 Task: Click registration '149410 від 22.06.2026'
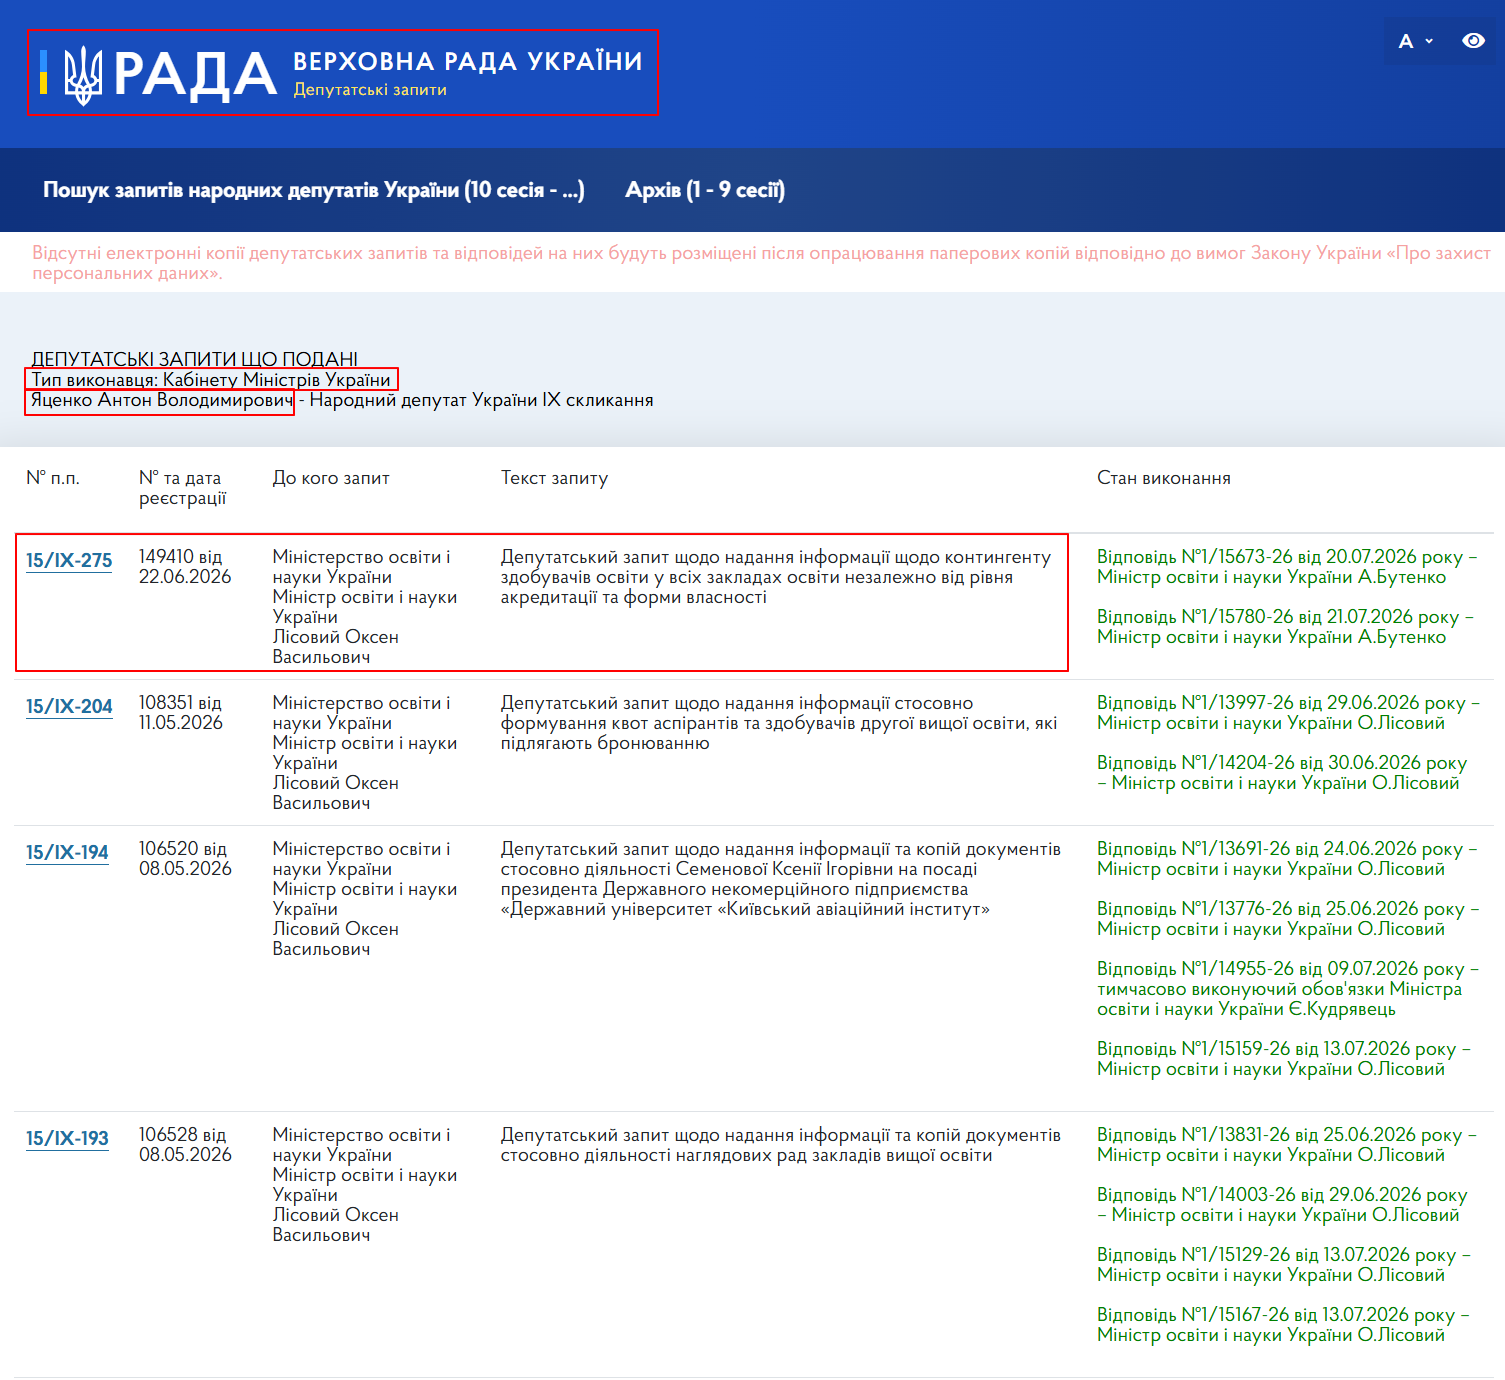[x=185, y=567]
